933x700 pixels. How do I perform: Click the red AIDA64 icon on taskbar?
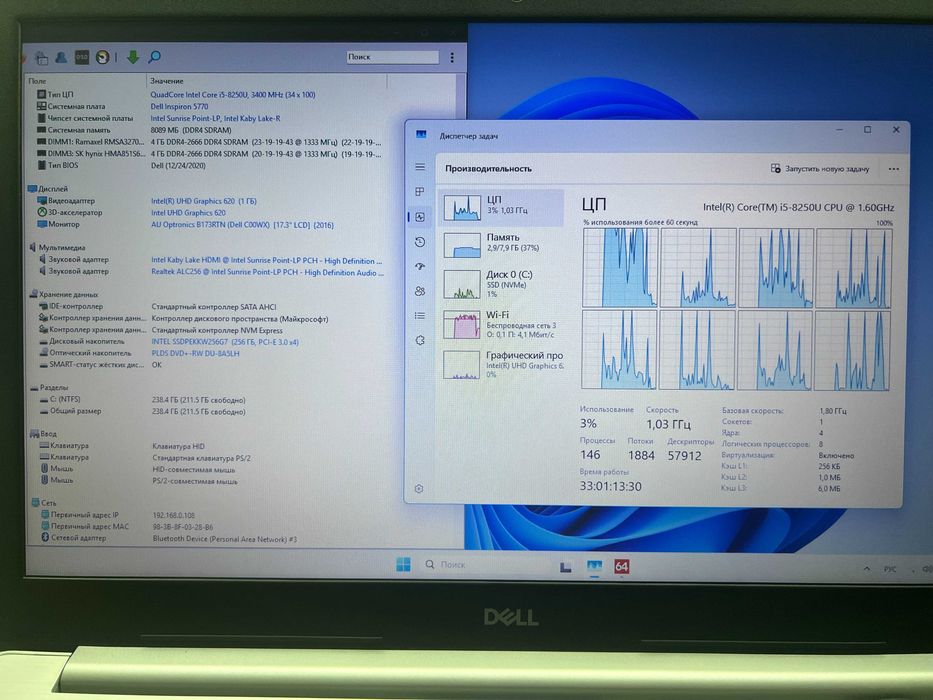(622, 566)
